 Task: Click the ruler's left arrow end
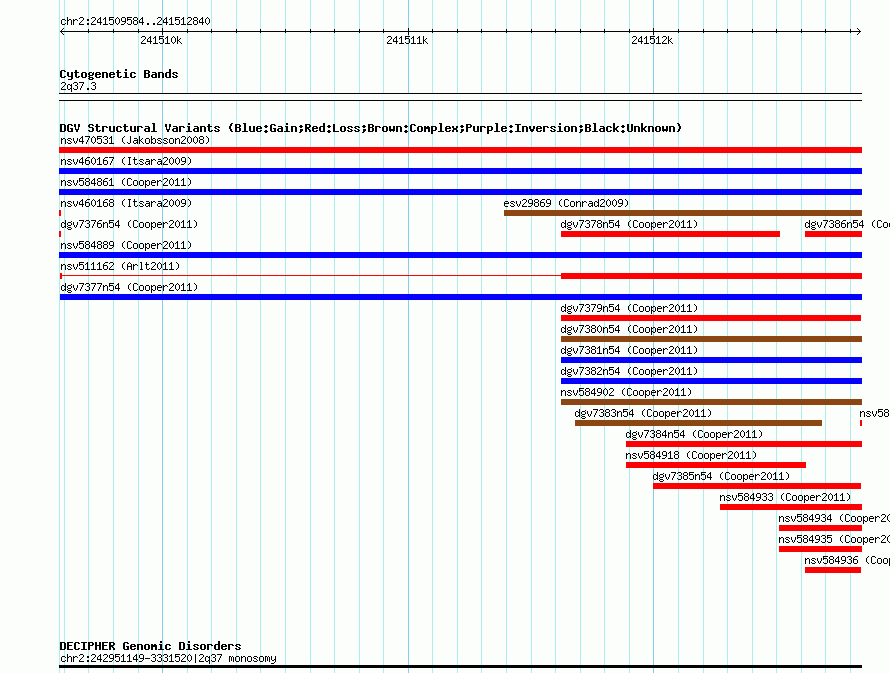click(x=62, y=32)
